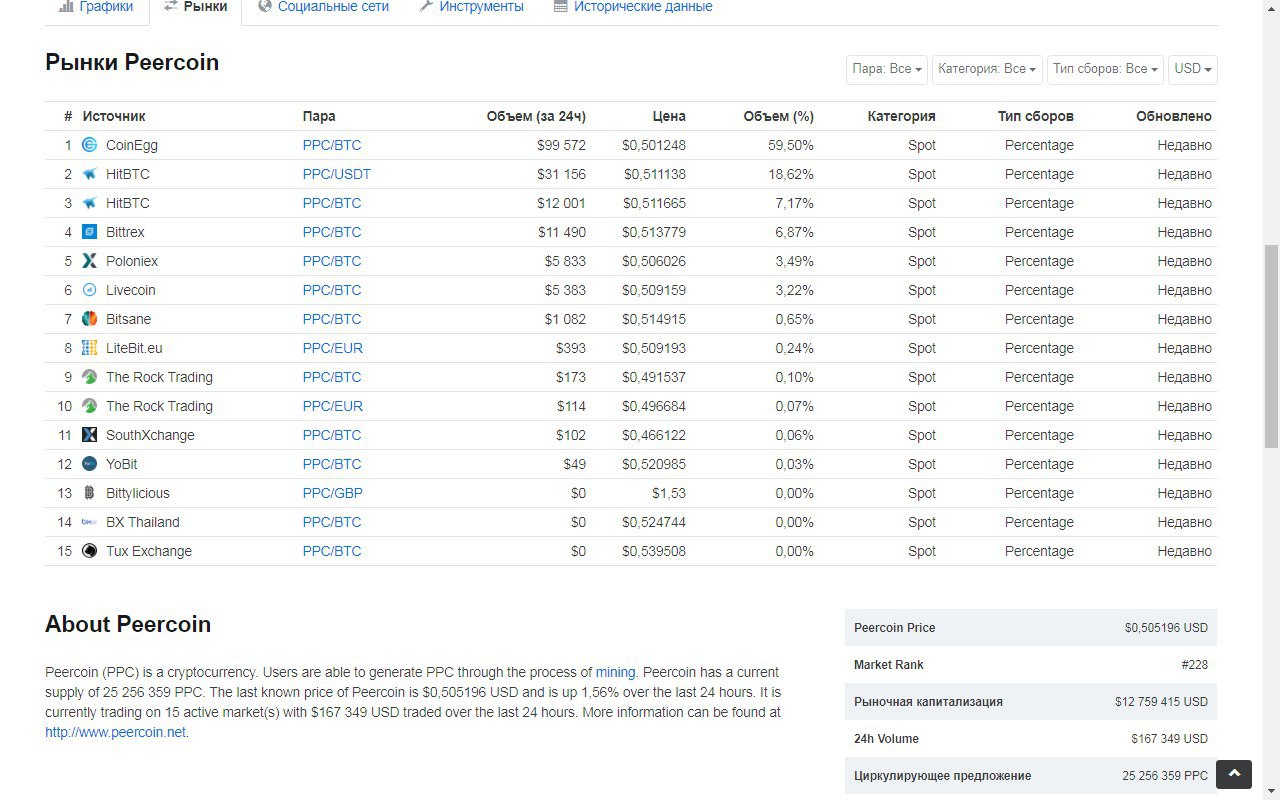Sort by Источник column header

point(114,116)
